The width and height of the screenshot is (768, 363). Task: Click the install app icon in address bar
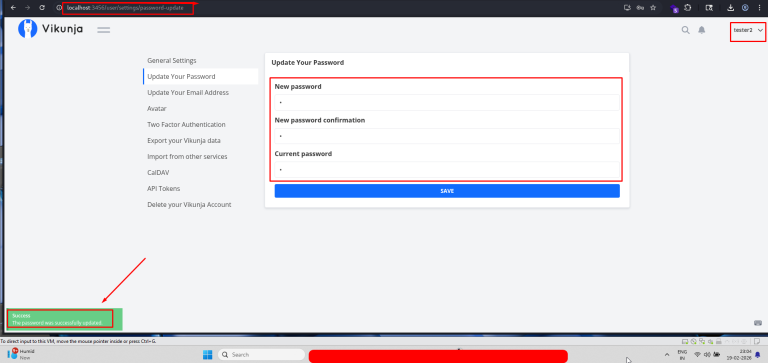point(627,7)
